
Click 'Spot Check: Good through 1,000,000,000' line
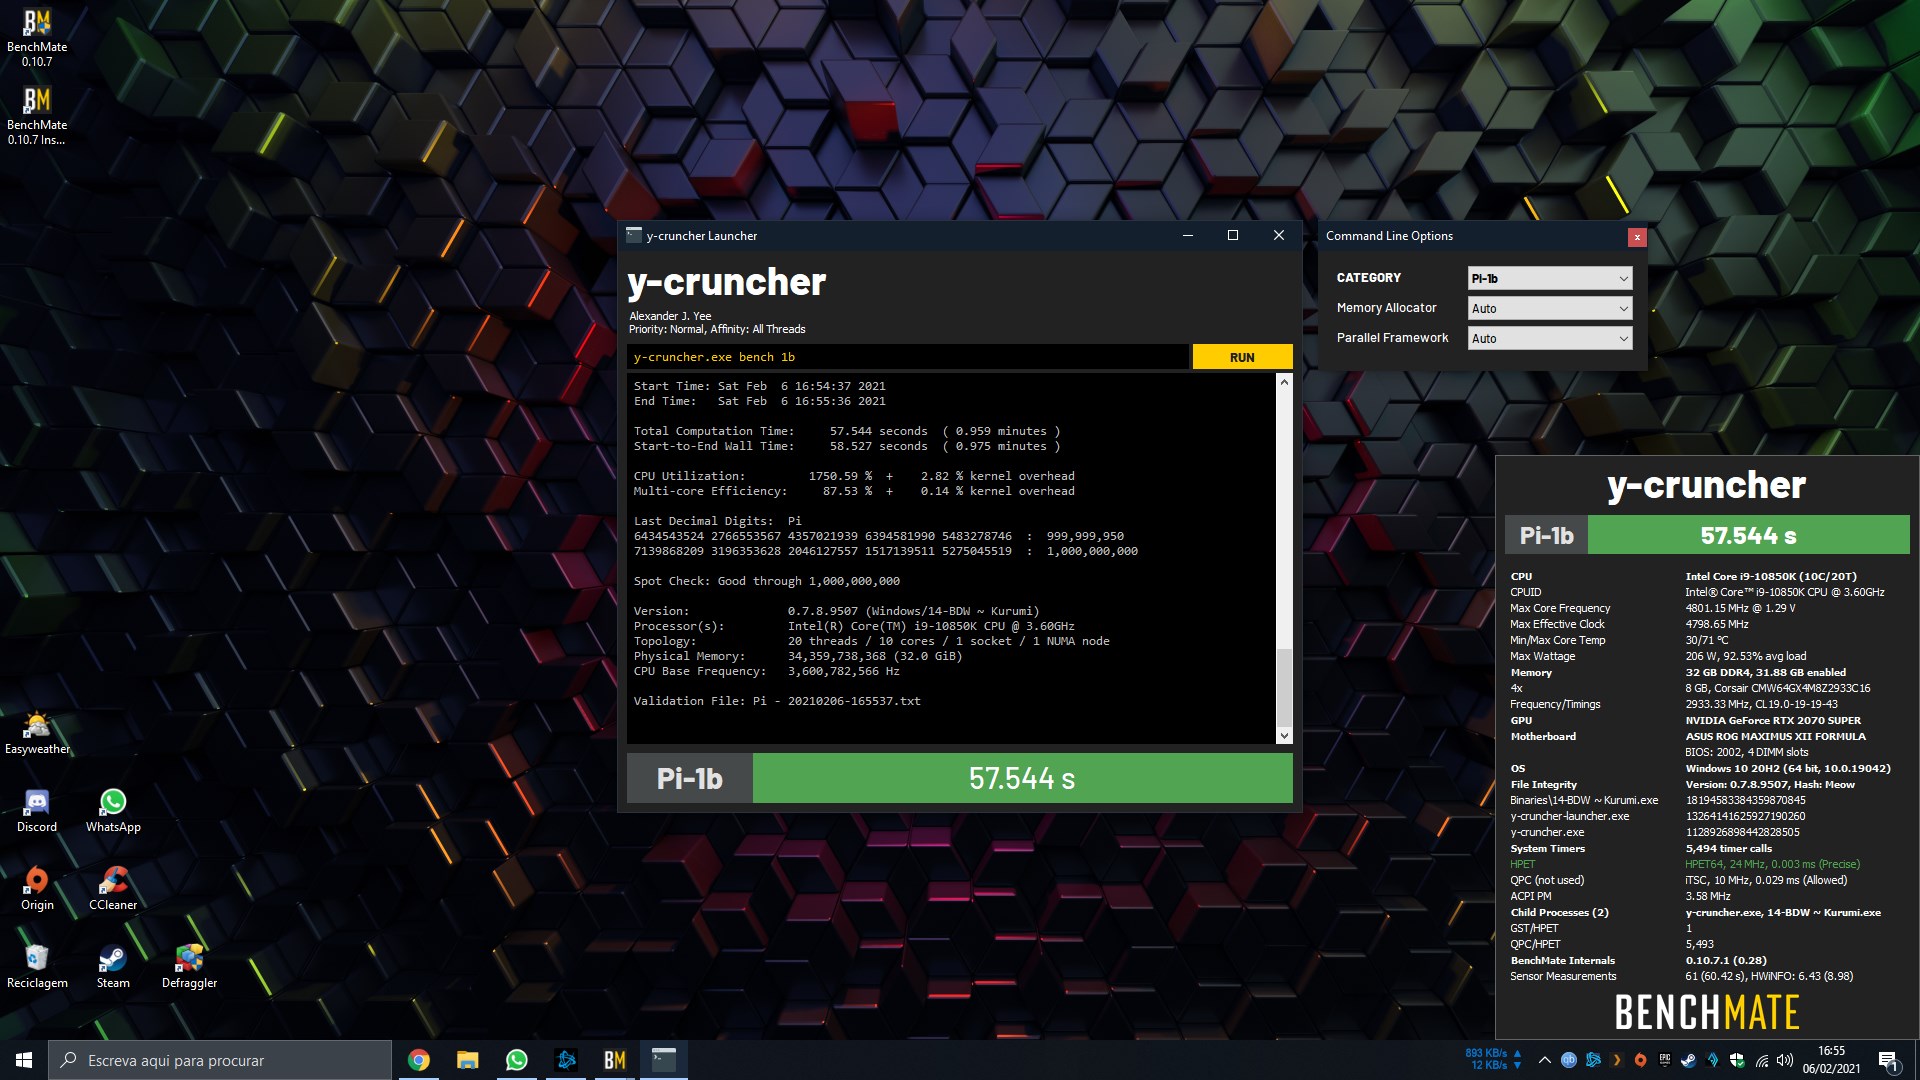[x=767, y=581]
